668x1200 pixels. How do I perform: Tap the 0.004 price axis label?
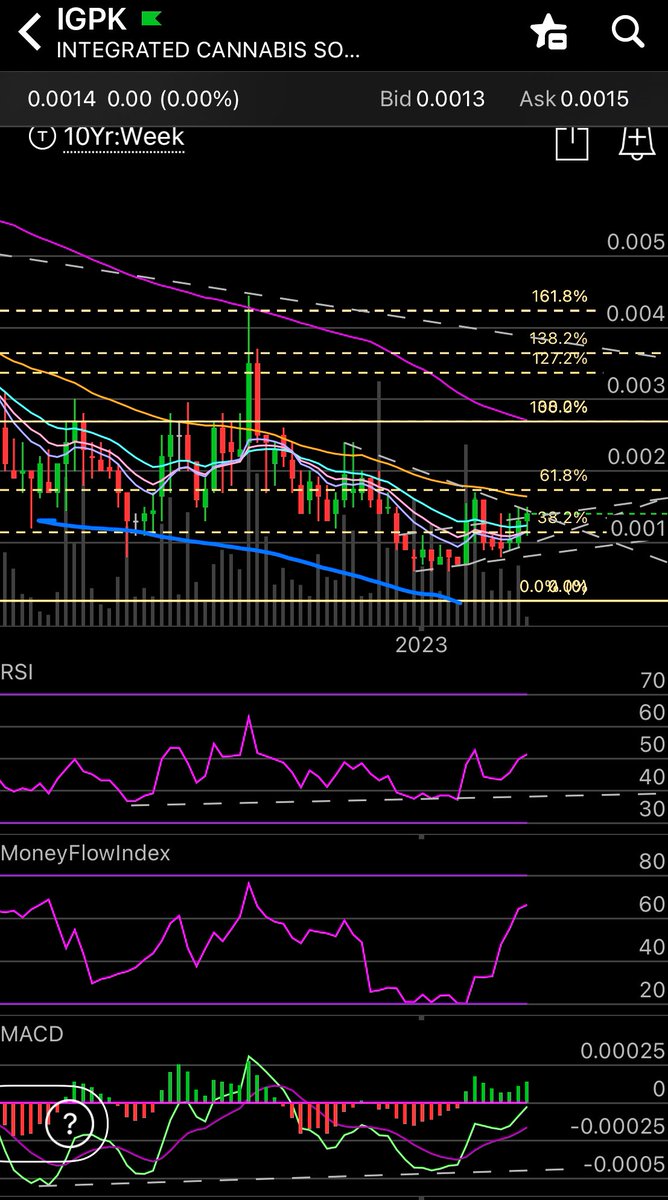click(637, 314)
